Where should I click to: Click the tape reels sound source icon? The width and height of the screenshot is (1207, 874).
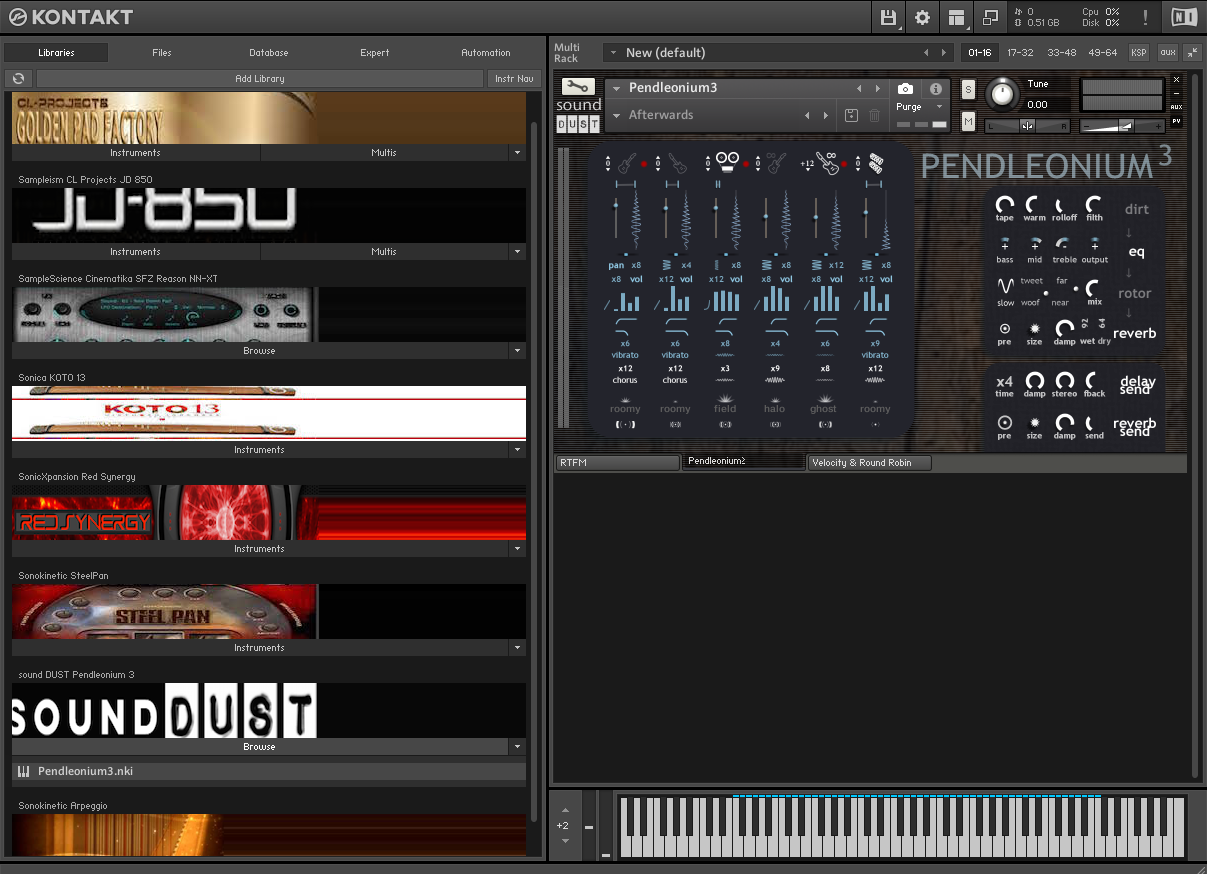(726, 162)
